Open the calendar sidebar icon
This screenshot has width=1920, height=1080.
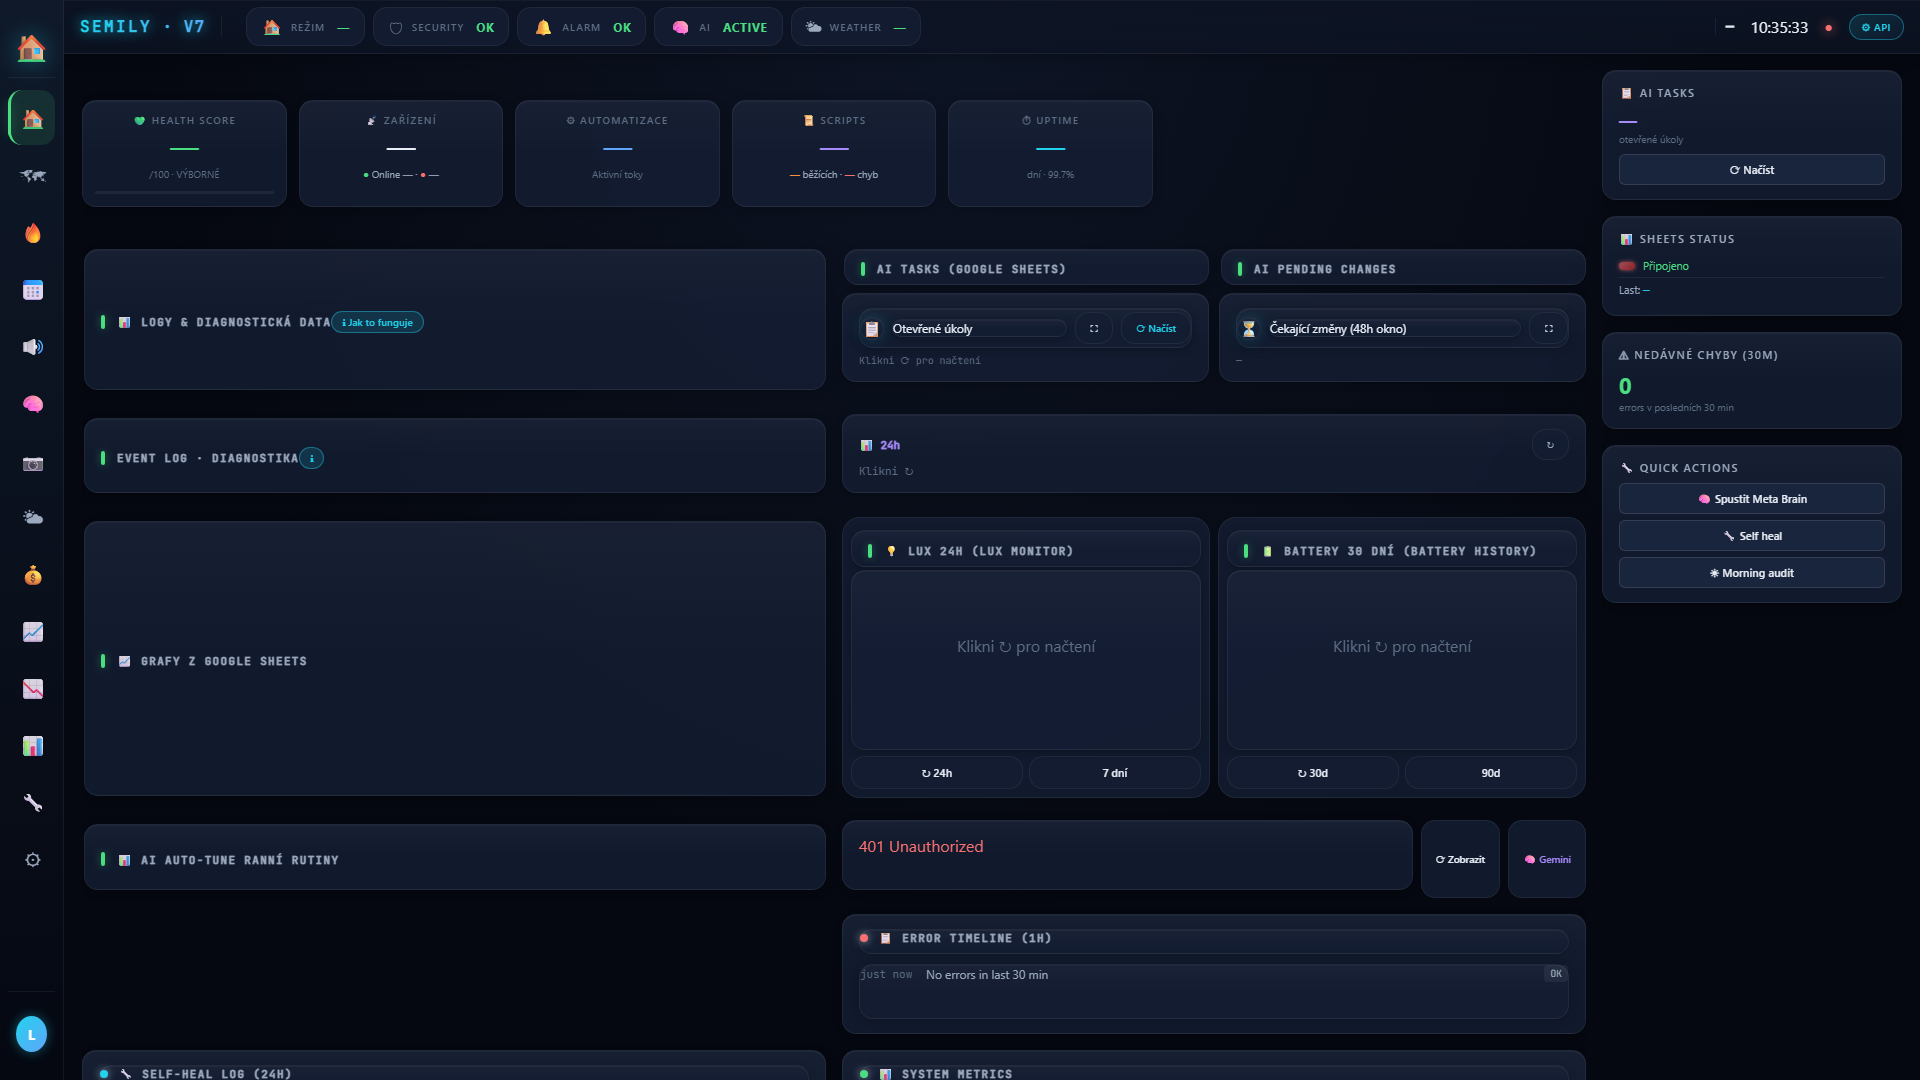[32, 290]
